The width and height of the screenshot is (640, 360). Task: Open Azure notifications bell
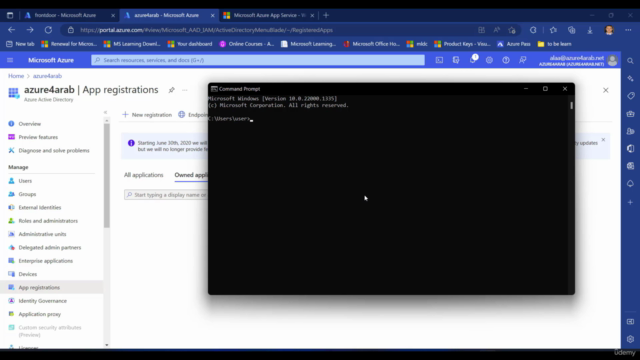(x=473, y=60)
